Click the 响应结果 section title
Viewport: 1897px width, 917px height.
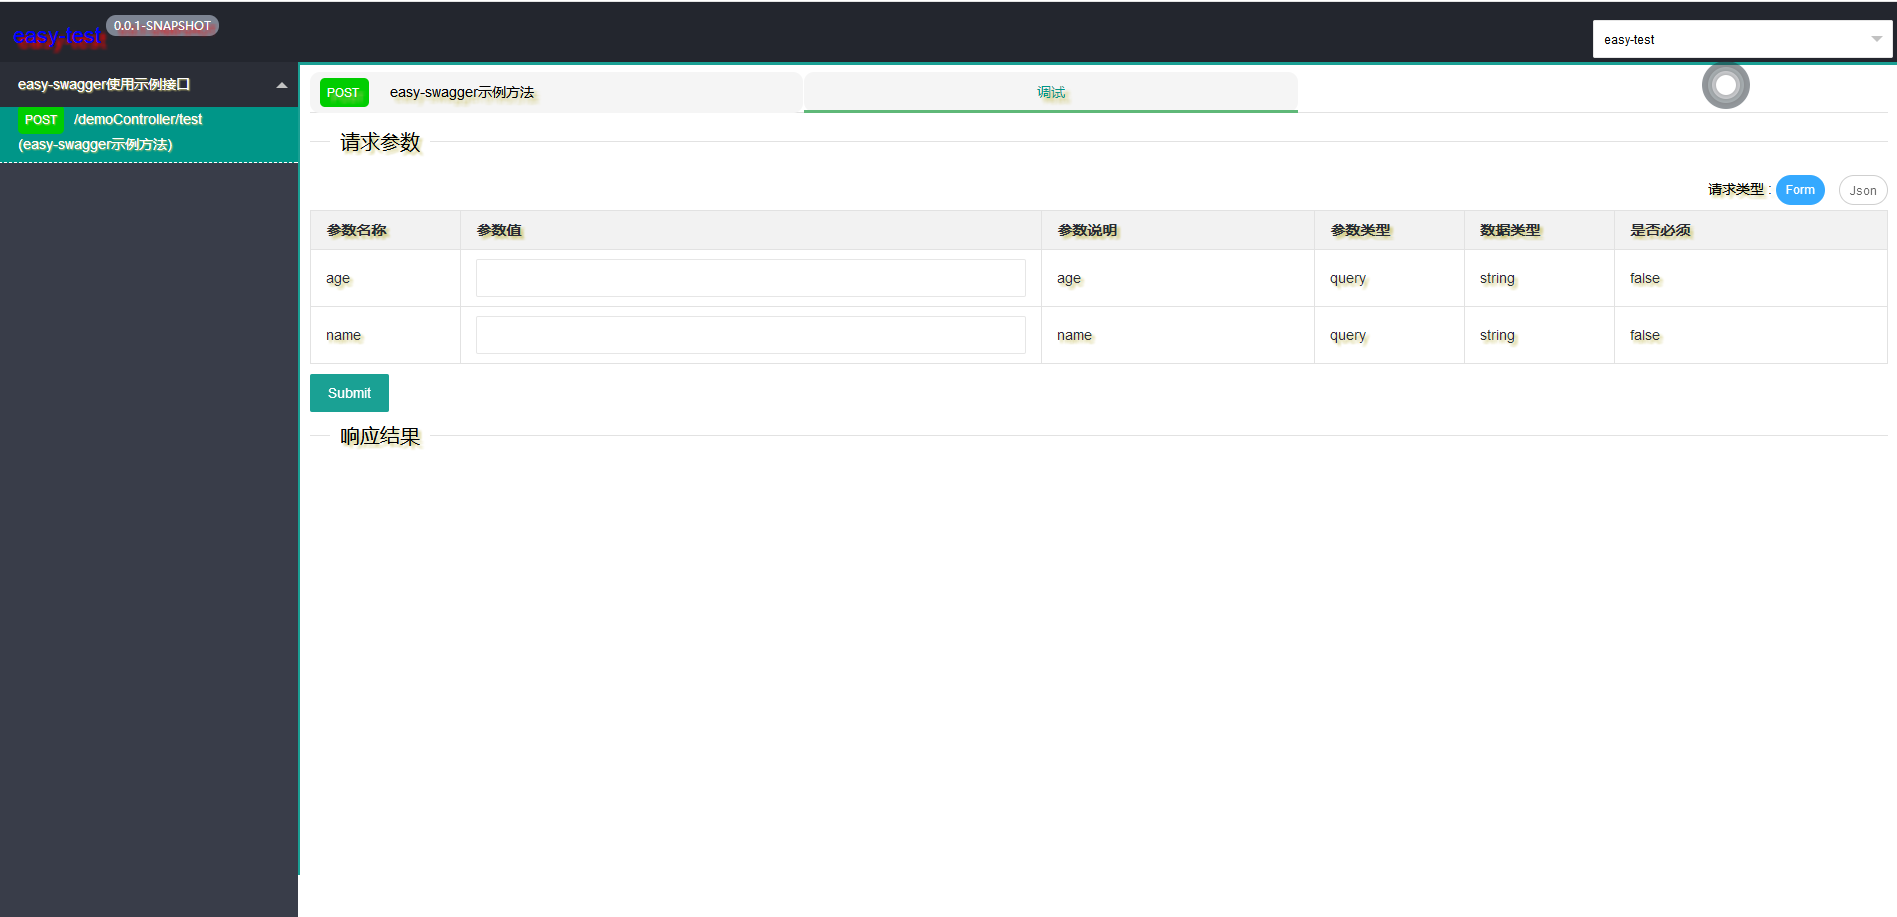pyautogui.click(x=379, y=436)
